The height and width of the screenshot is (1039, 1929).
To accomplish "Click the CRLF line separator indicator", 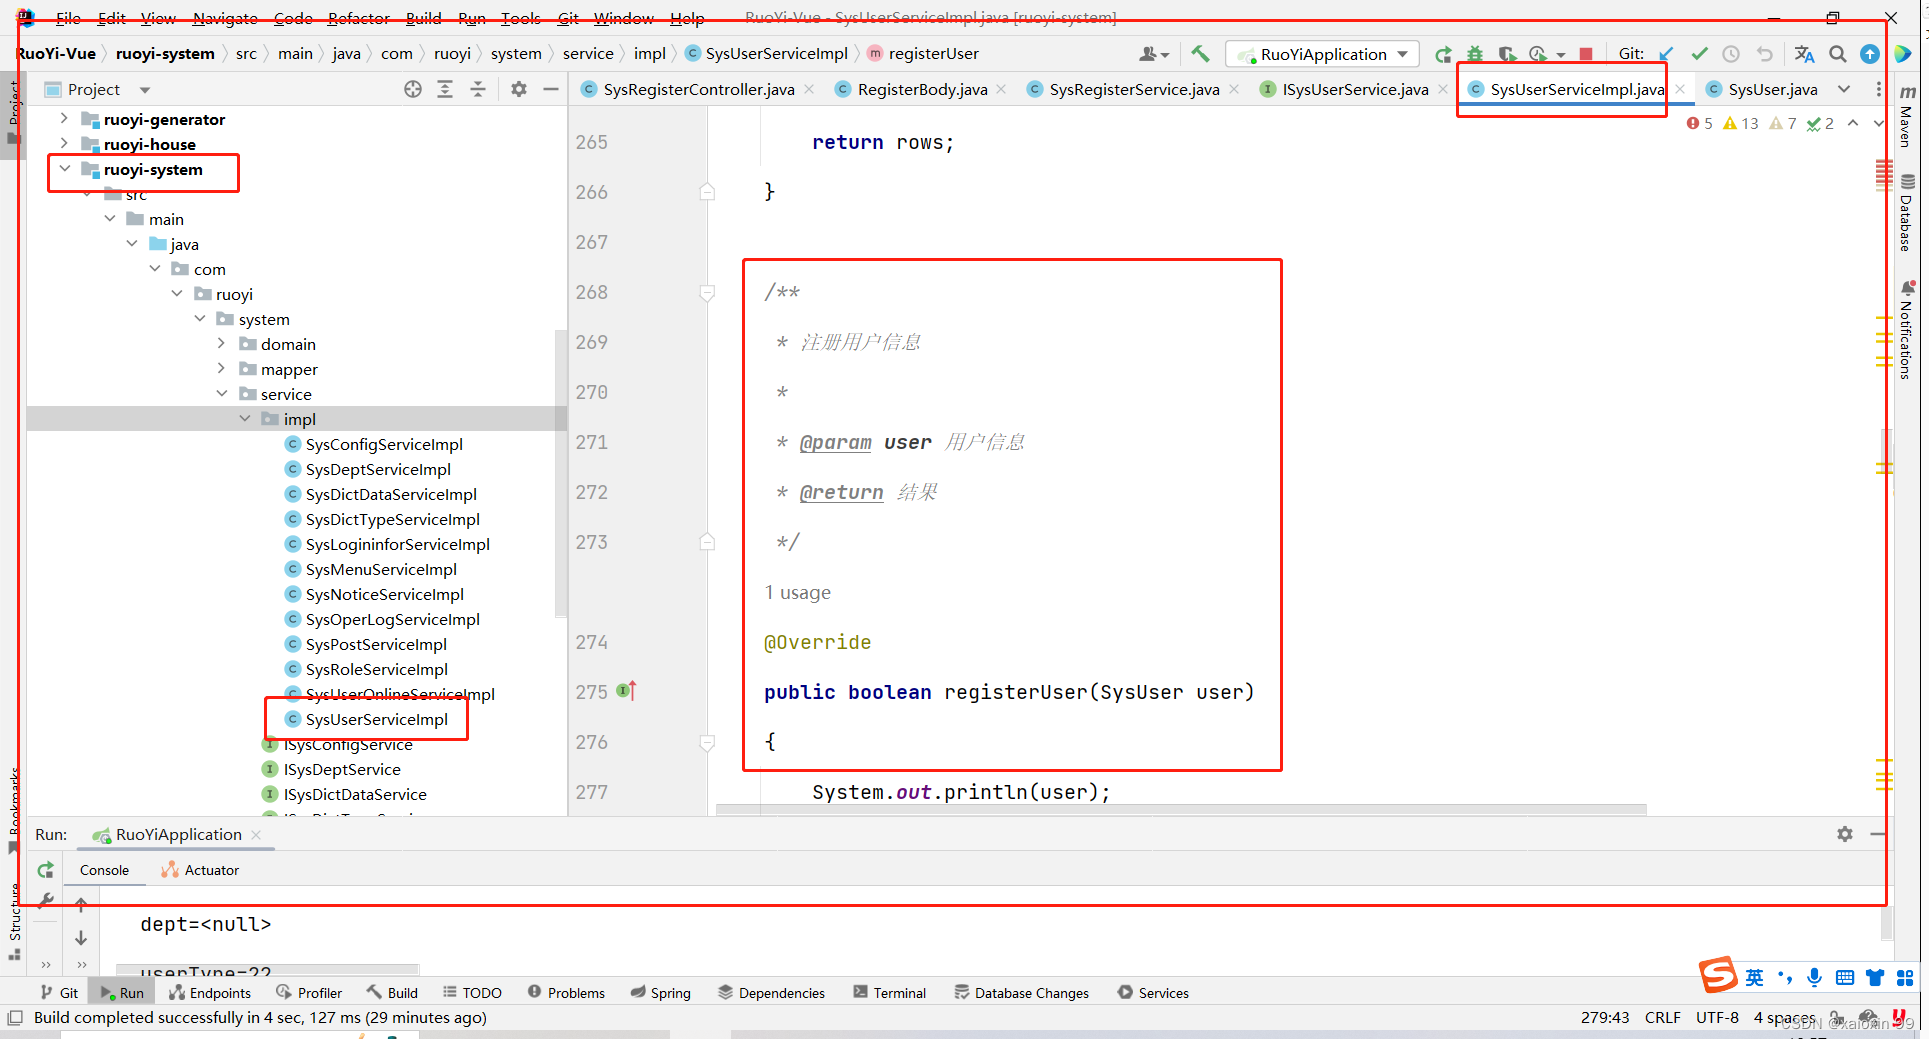I will click(1662, 1017).
